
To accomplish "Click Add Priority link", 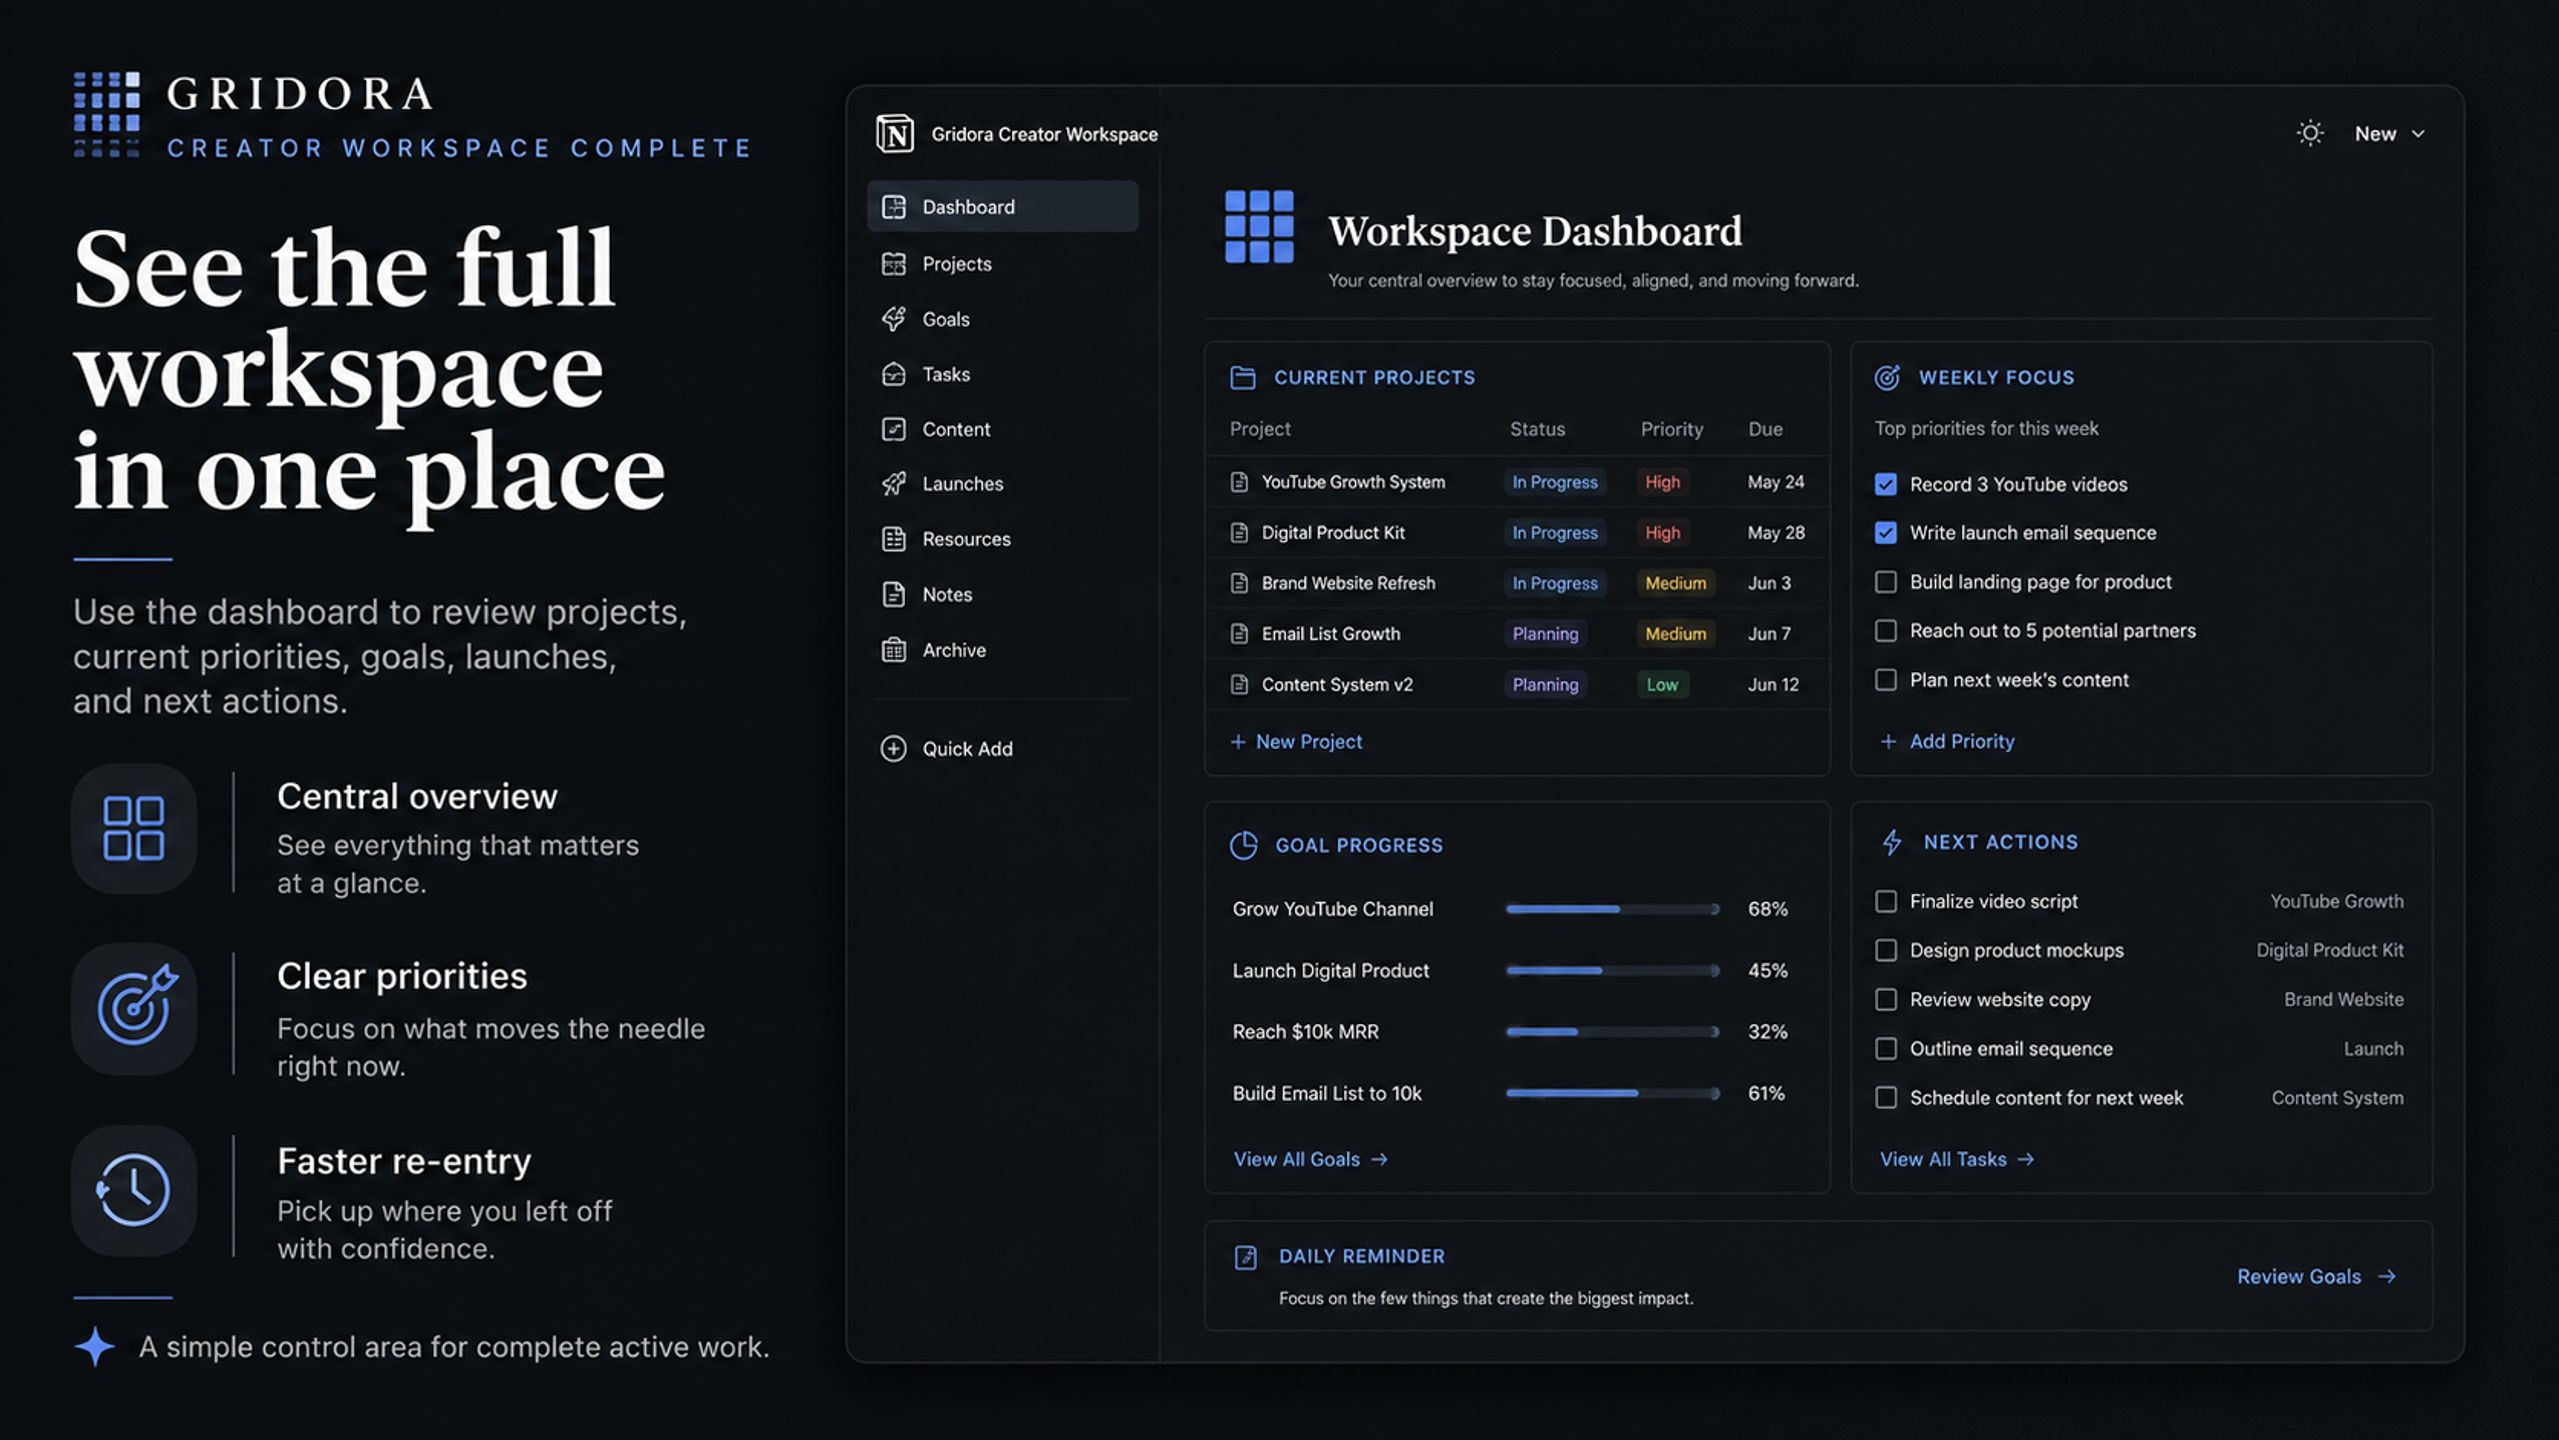I will tap(1947, 742).
